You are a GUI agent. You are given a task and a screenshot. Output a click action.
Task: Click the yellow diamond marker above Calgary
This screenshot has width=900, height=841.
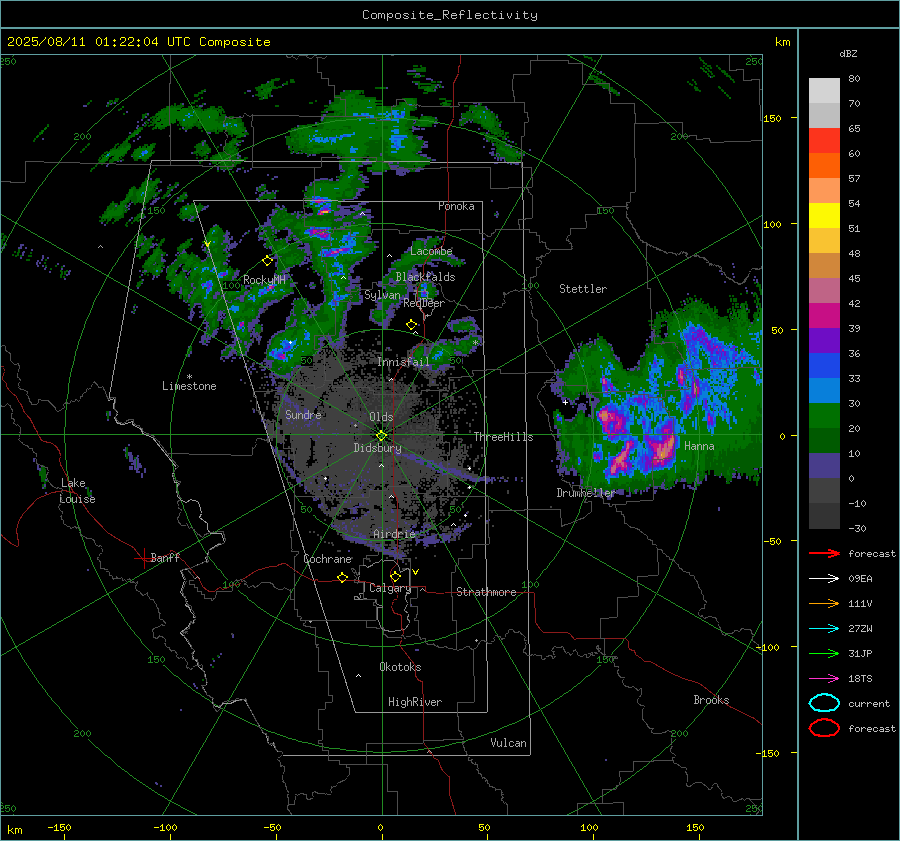click(x=395, y=576)
